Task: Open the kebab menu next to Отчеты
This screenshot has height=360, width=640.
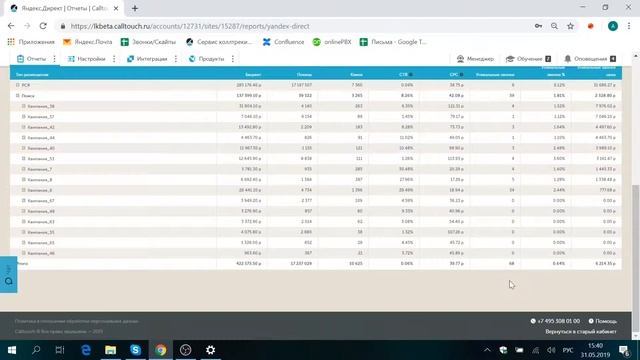Action: 54,59
